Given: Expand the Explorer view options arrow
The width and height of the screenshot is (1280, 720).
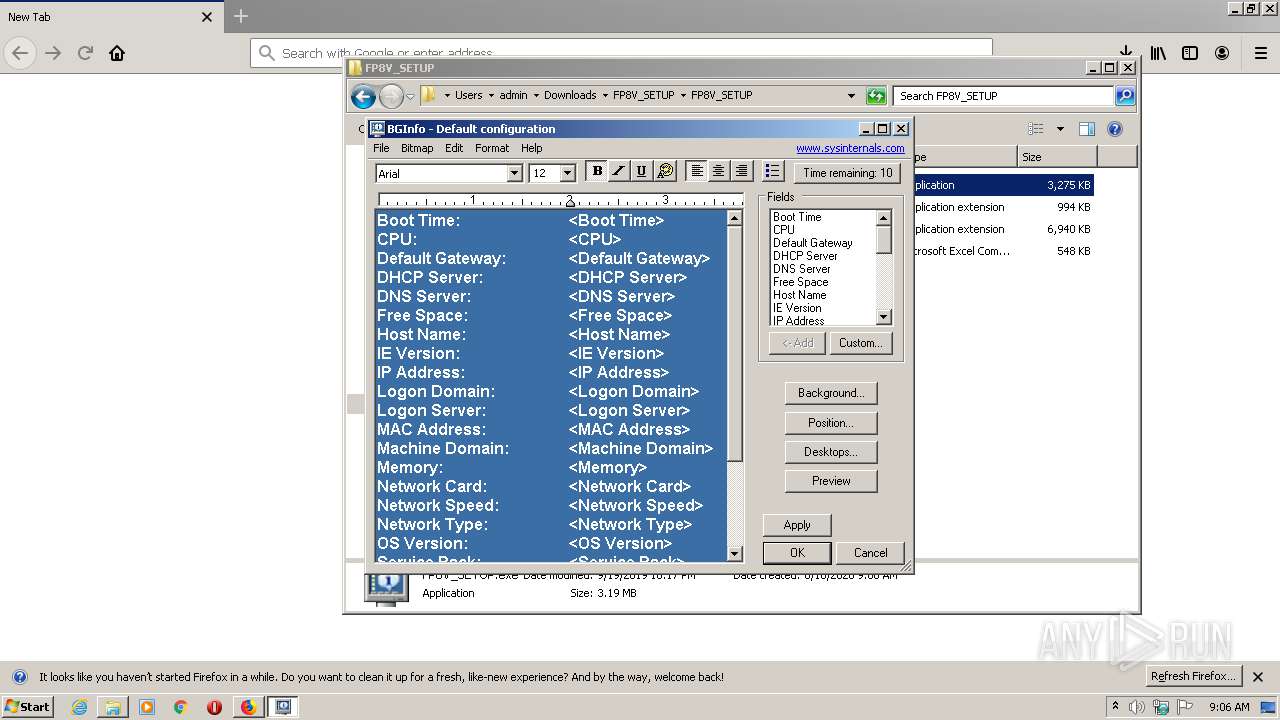Looking at the screenshot, I should click(x=1060, y=129).
